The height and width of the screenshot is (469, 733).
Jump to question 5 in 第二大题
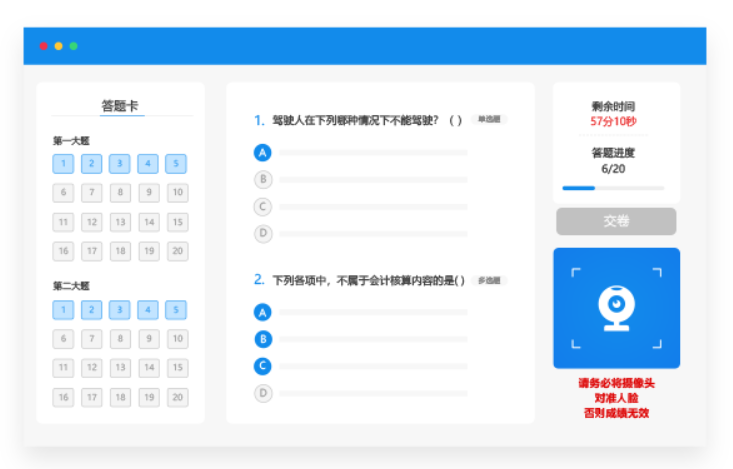(x=177, y=310)
